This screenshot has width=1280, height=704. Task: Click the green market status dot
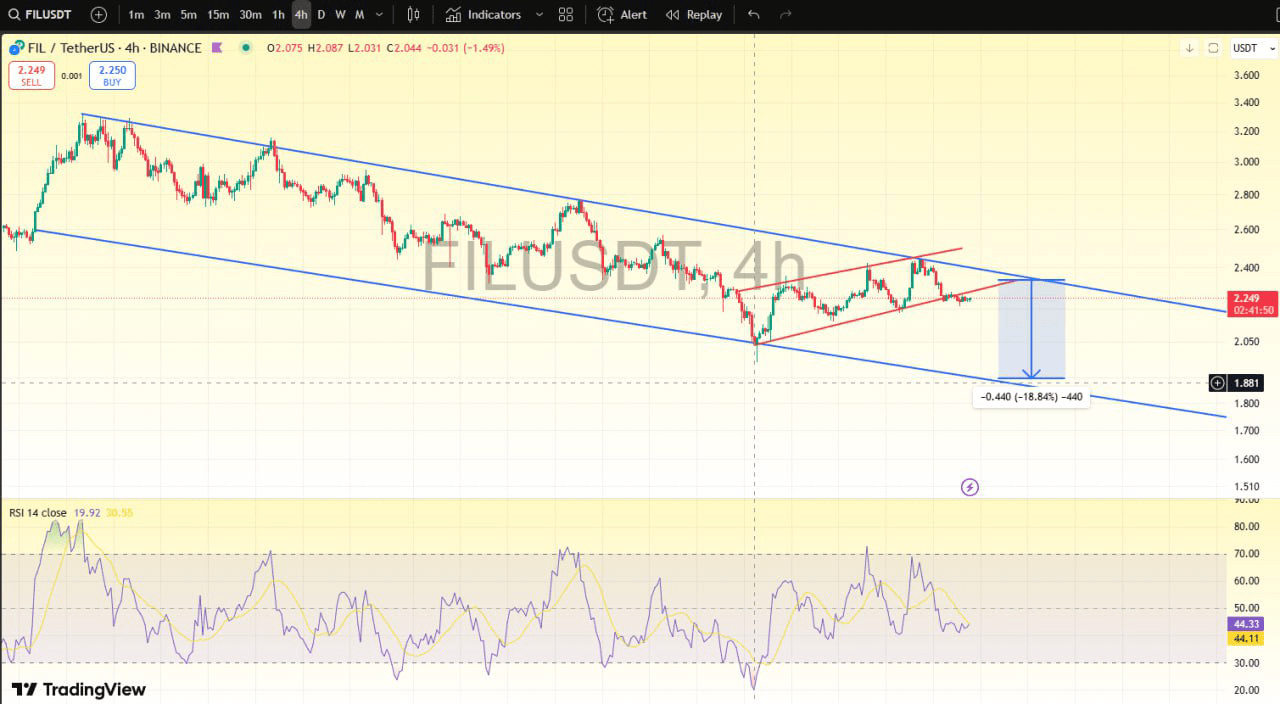(x=246, y=48)
